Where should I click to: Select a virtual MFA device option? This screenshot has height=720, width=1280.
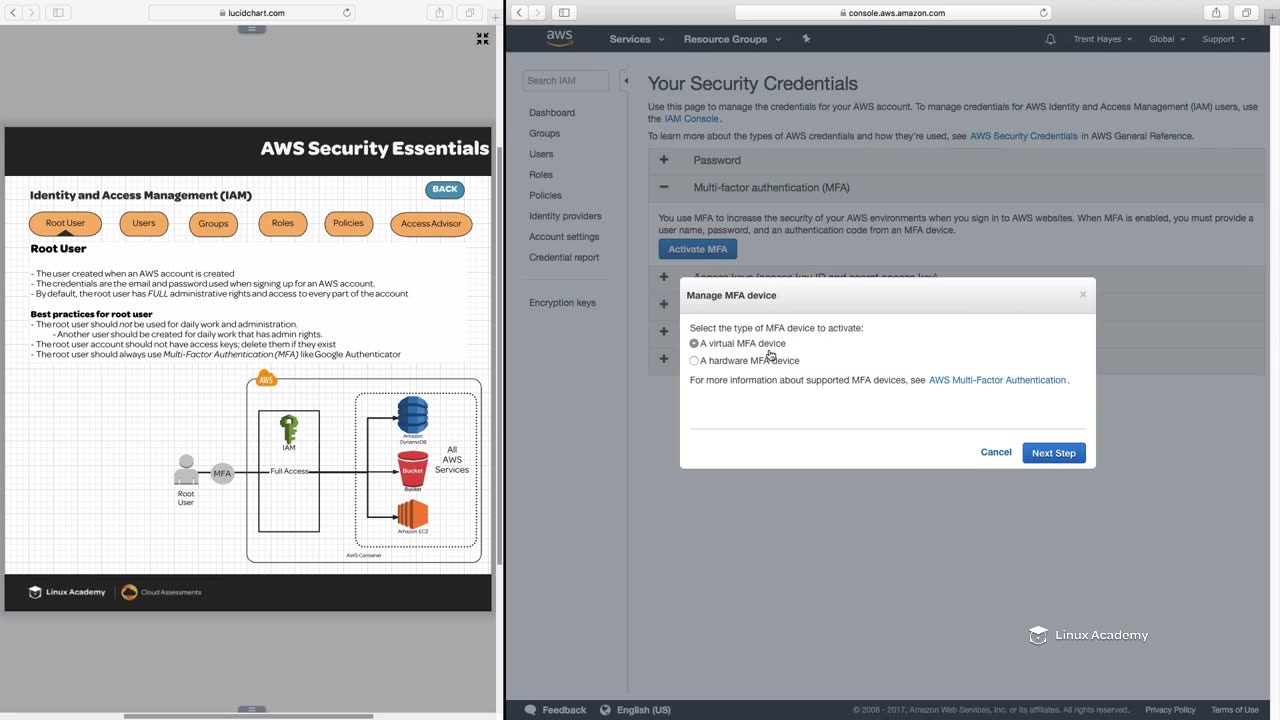coord(694,344)
